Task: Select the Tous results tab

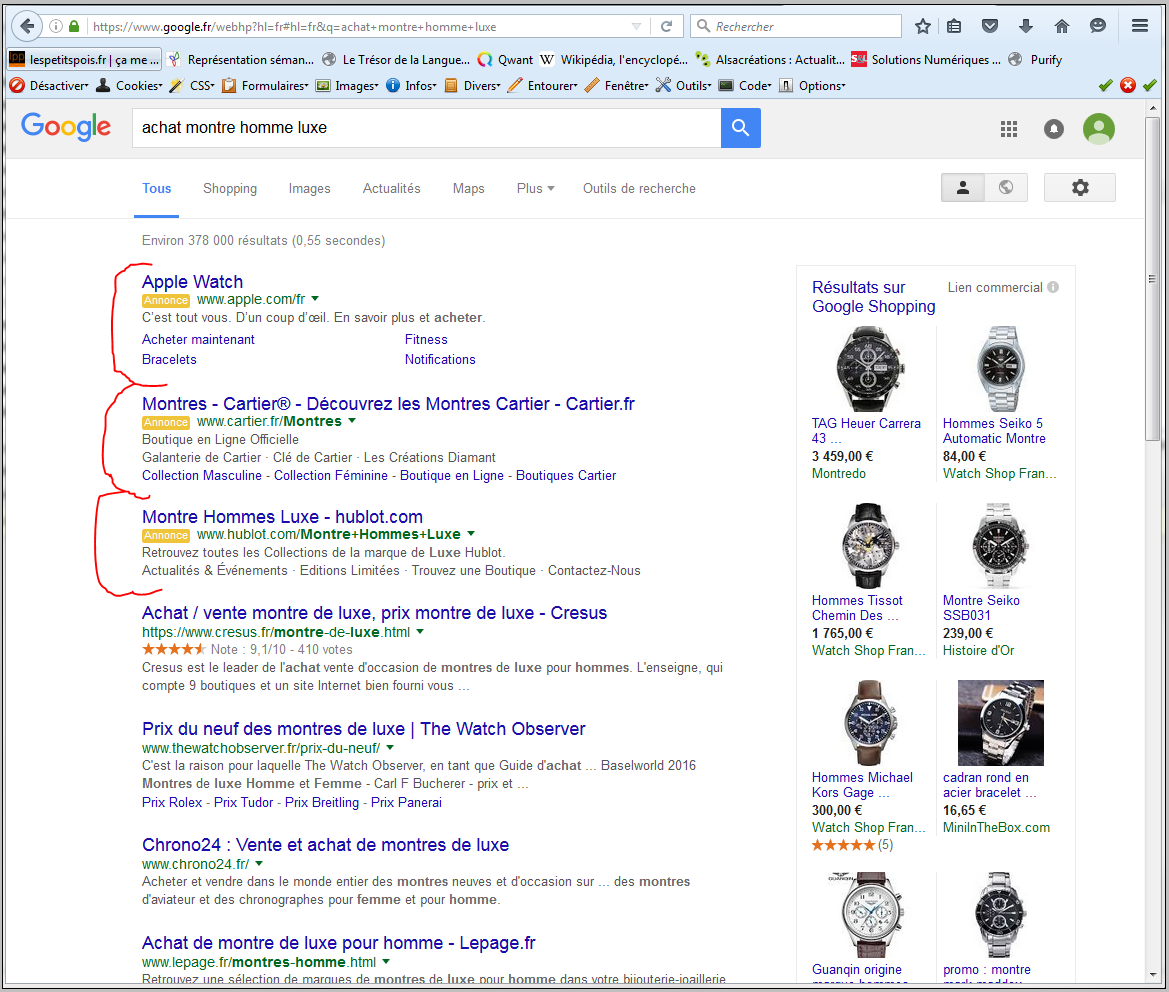Action: pos(157,189)
